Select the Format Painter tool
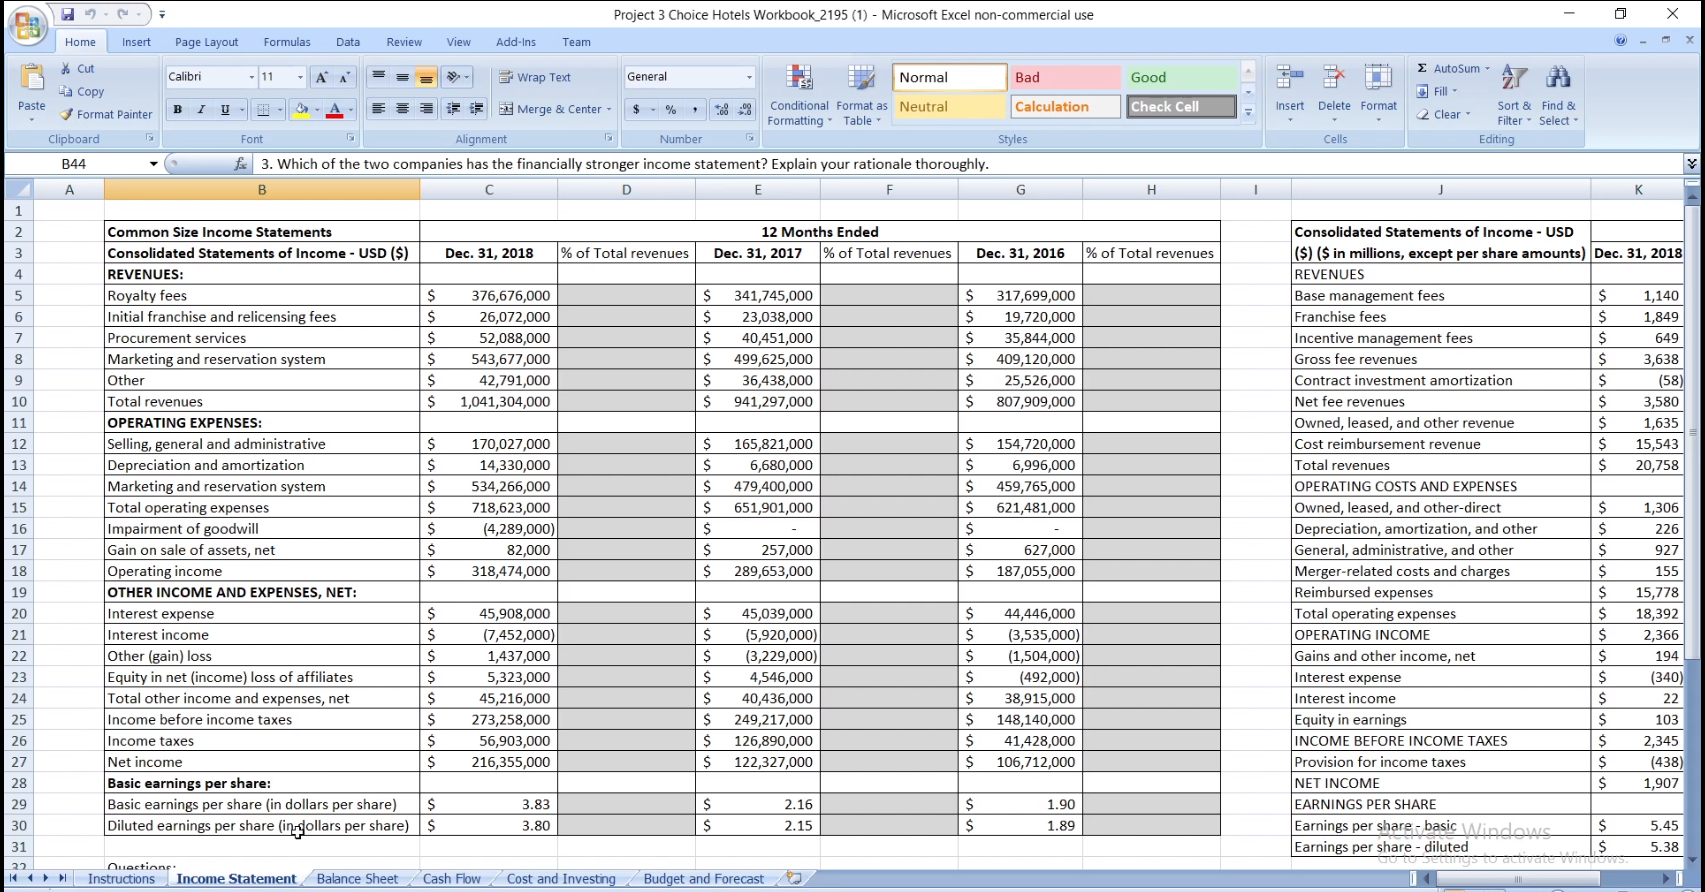Image resolution: width=1705 pixels, height=892 pixels. click(106, 114)
